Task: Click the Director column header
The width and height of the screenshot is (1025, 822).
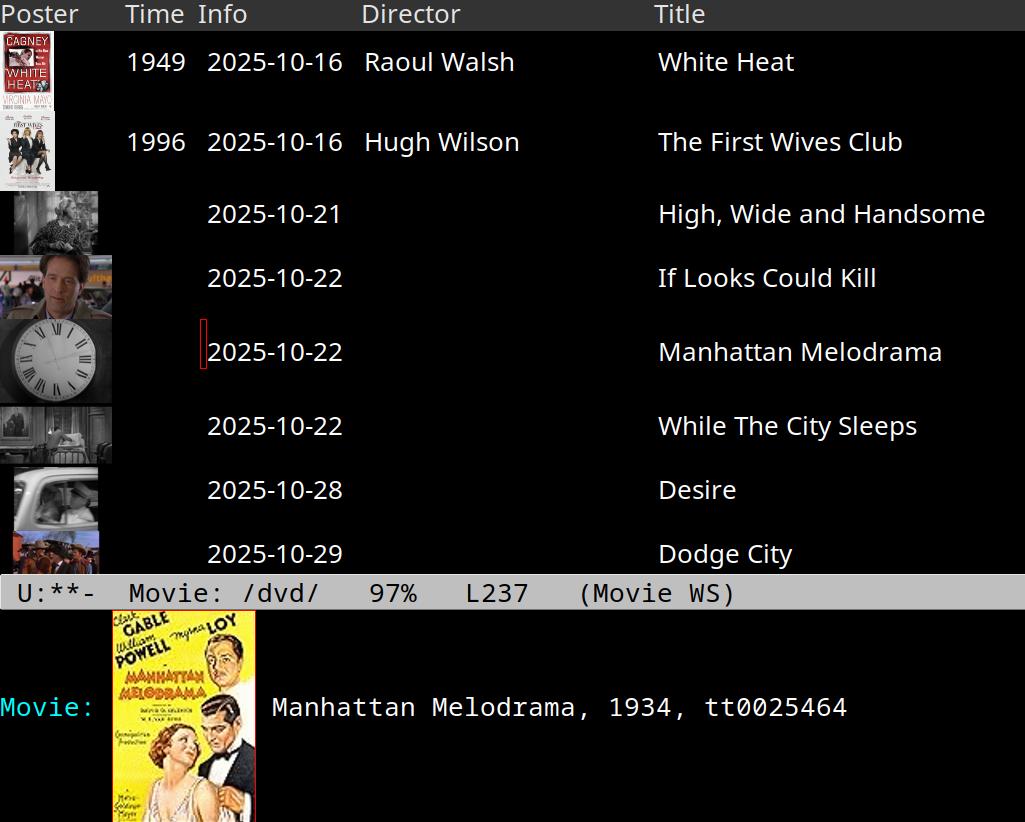Action: point(410,15)
